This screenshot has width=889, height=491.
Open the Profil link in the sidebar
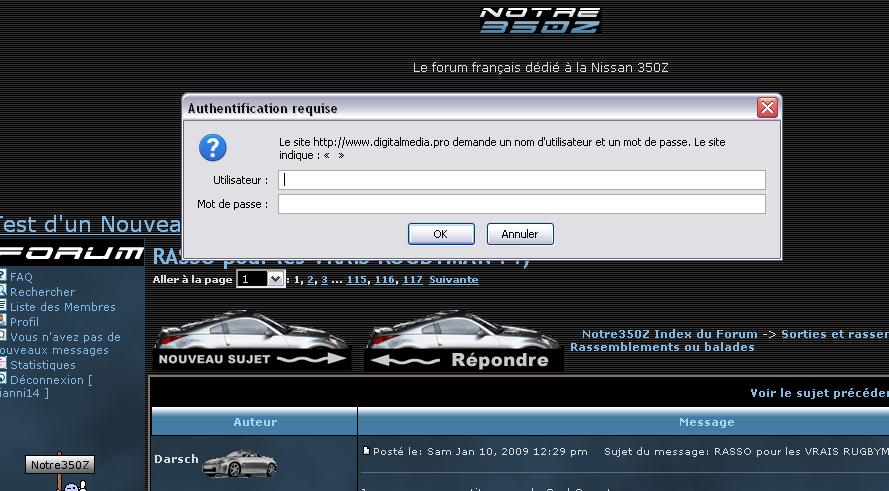25,322
